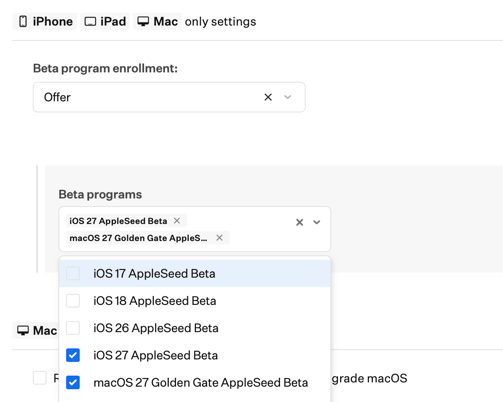Open the Beta program enrollment dropdown chevron

288,97
